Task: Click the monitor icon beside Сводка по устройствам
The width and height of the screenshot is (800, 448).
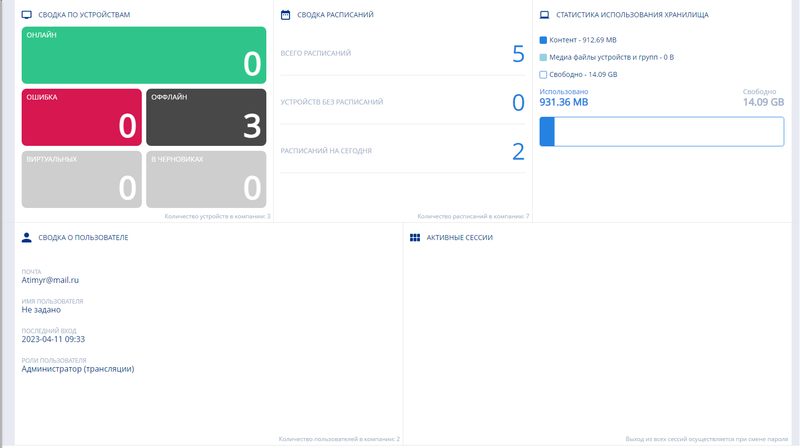Action: 27,16
